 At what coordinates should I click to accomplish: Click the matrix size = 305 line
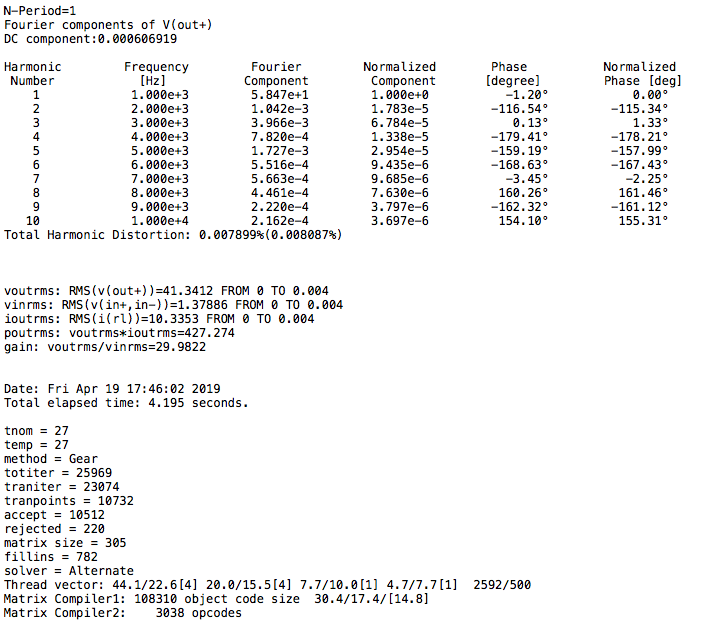point(65,543)
